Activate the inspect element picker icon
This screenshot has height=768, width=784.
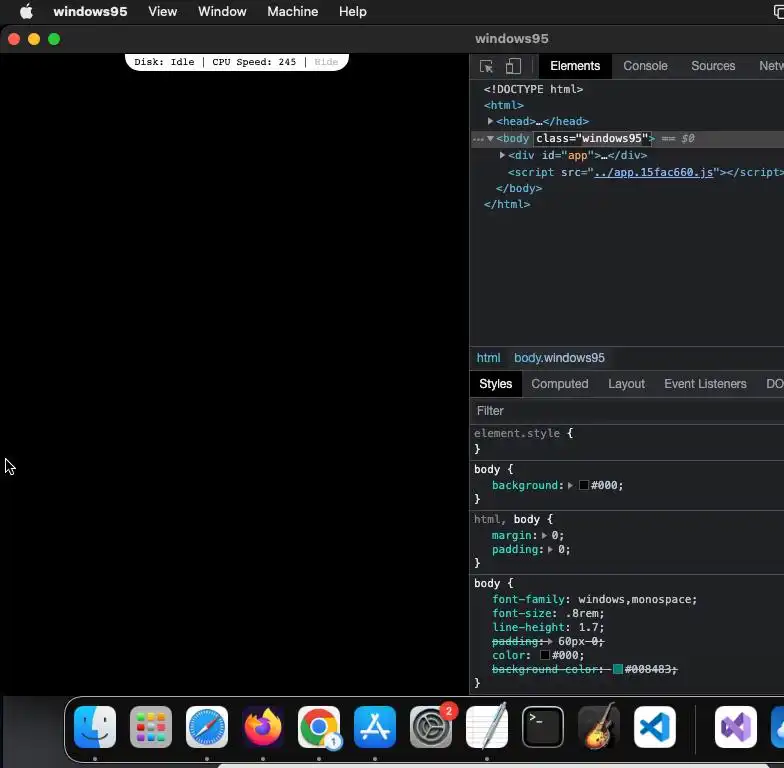(x=486, y=66)
